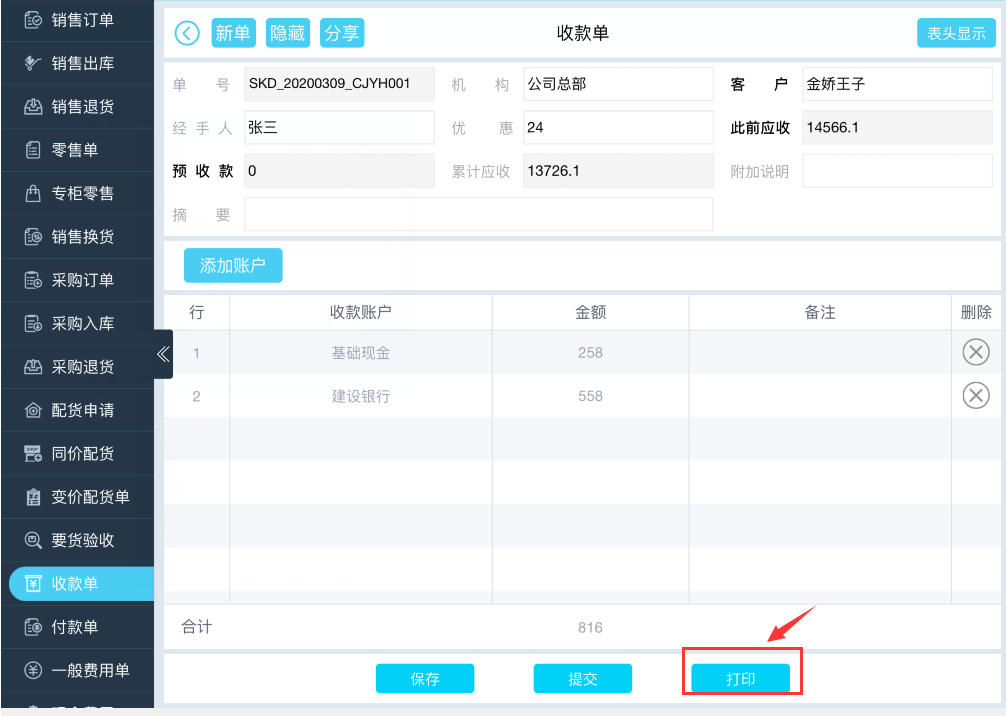Delete row 1 基础现金 entry

click(x=975, y=352)
